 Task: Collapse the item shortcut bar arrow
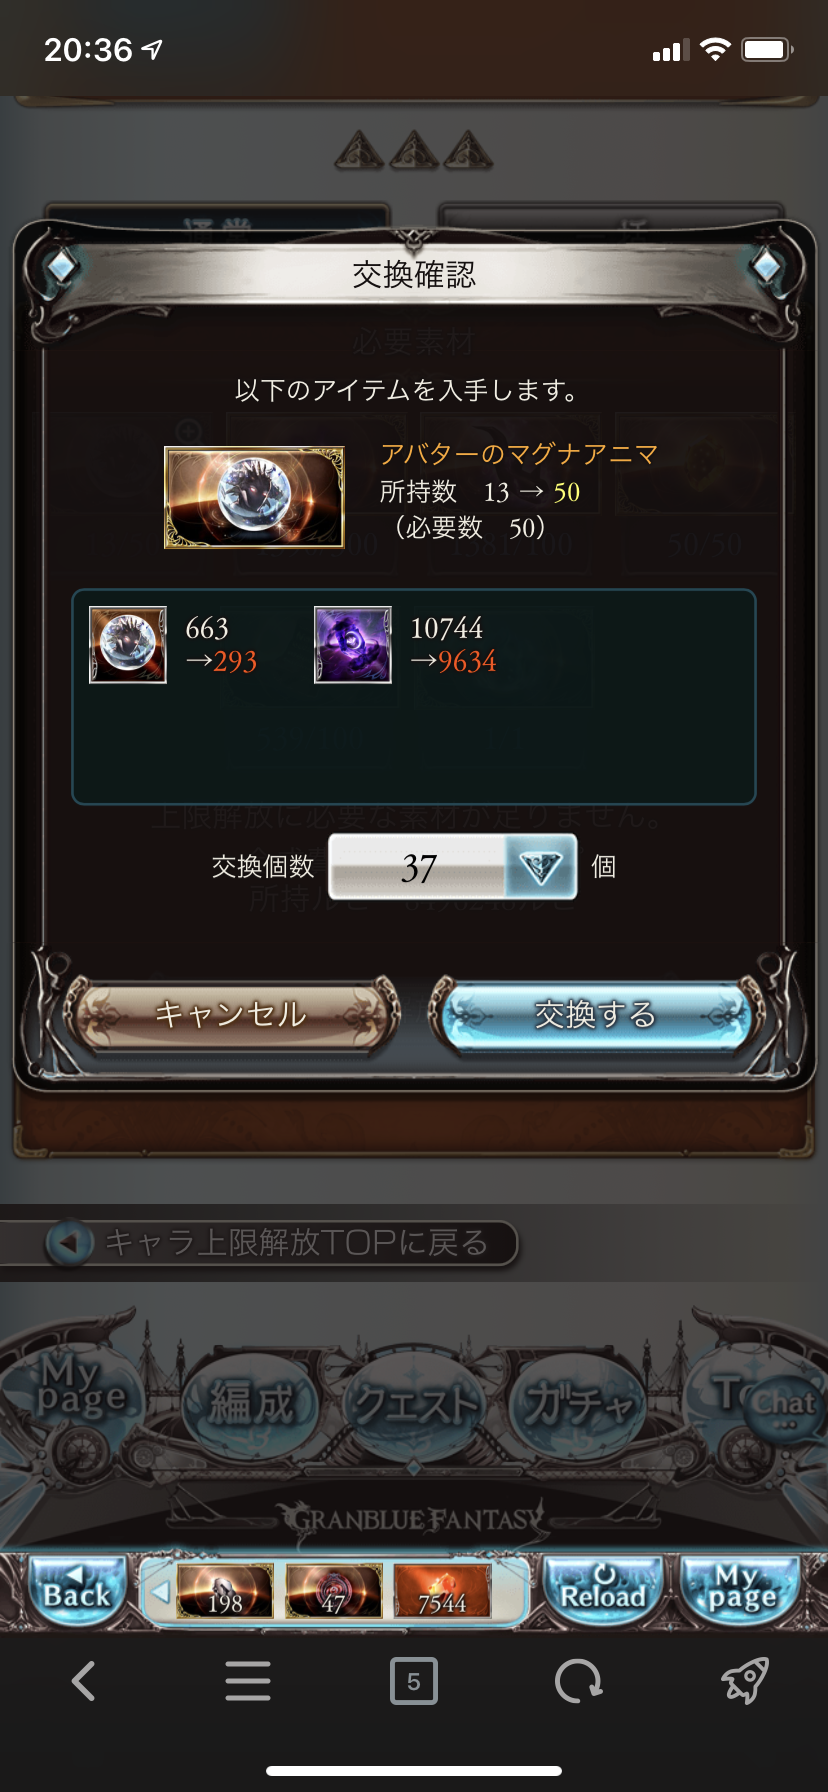pyautogui.click(x=158, y=1590)
